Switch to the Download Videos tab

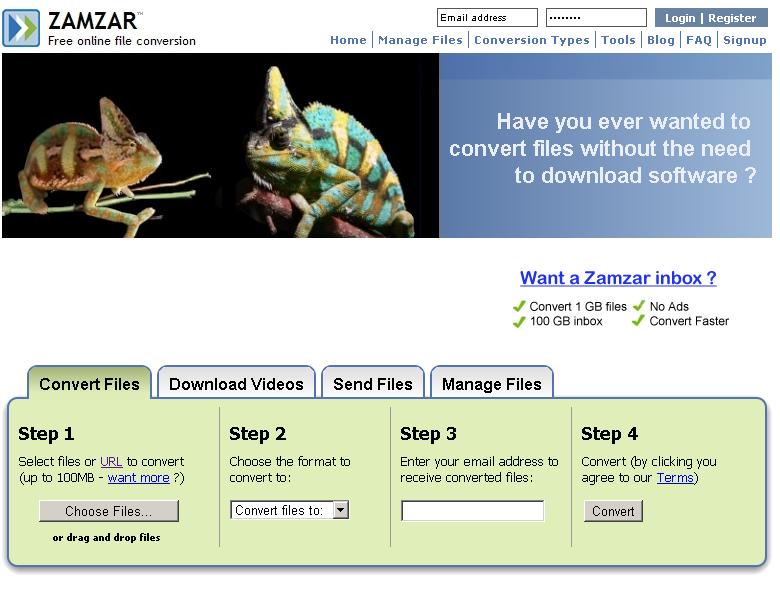[x=236, y=383]
